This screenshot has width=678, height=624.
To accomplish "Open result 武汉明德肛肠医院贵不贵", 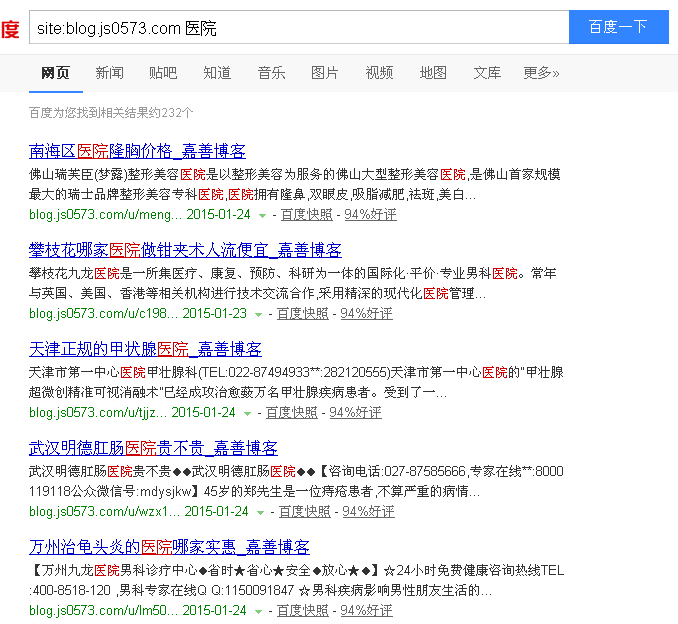I will click(153, 448).
